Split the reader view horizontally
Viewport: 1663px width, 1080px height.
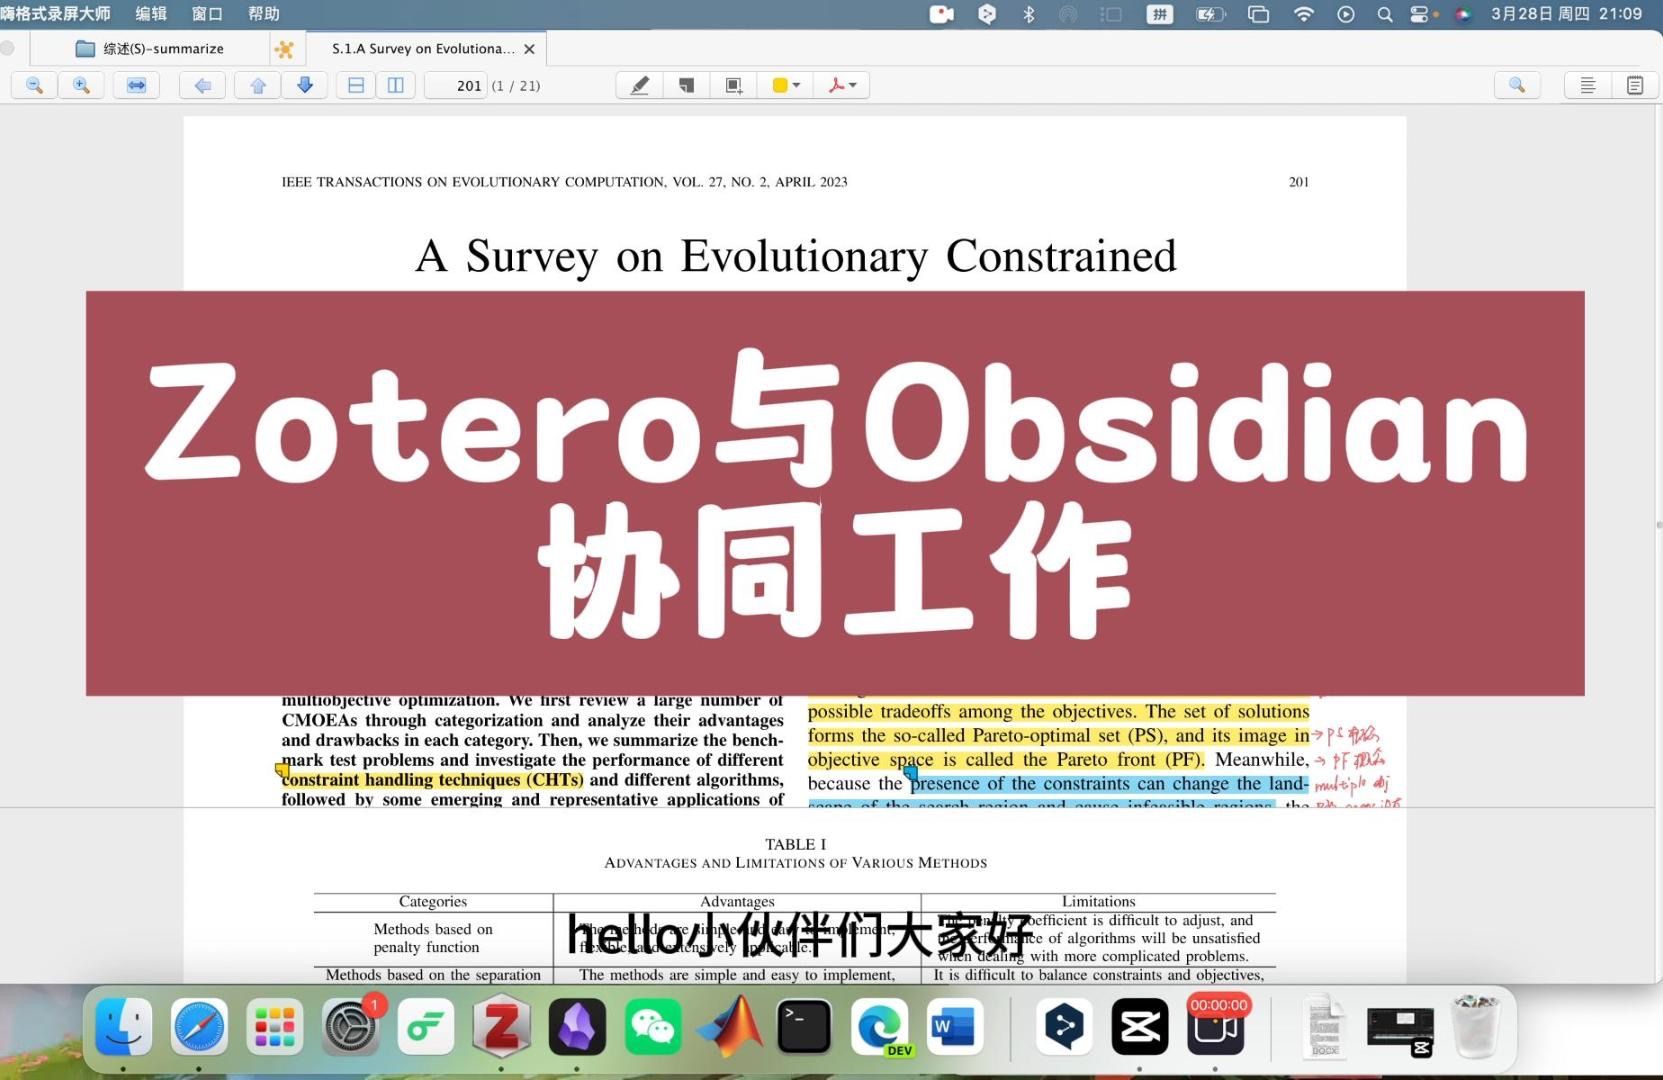(x=356, y=85)
